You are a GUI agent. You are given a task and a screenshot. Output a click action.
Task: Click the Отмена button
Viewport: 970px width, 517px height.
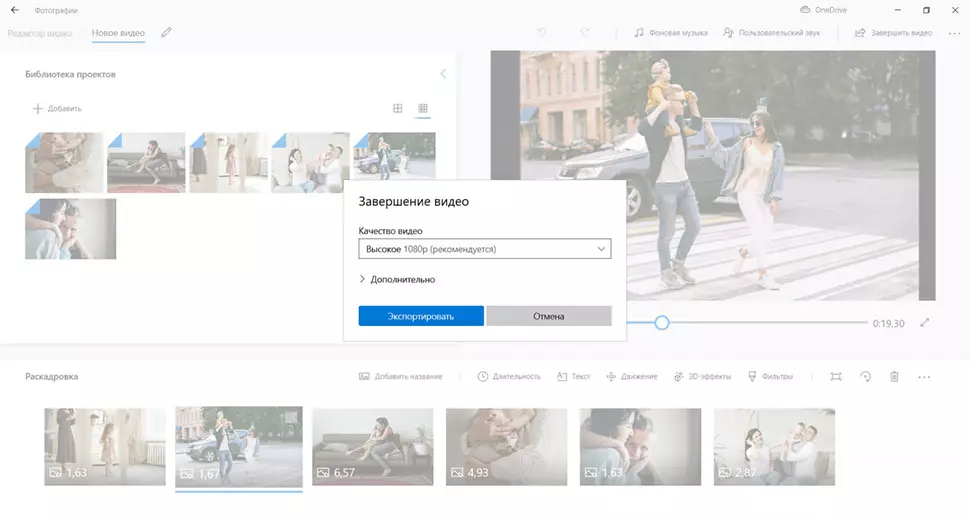548,316
